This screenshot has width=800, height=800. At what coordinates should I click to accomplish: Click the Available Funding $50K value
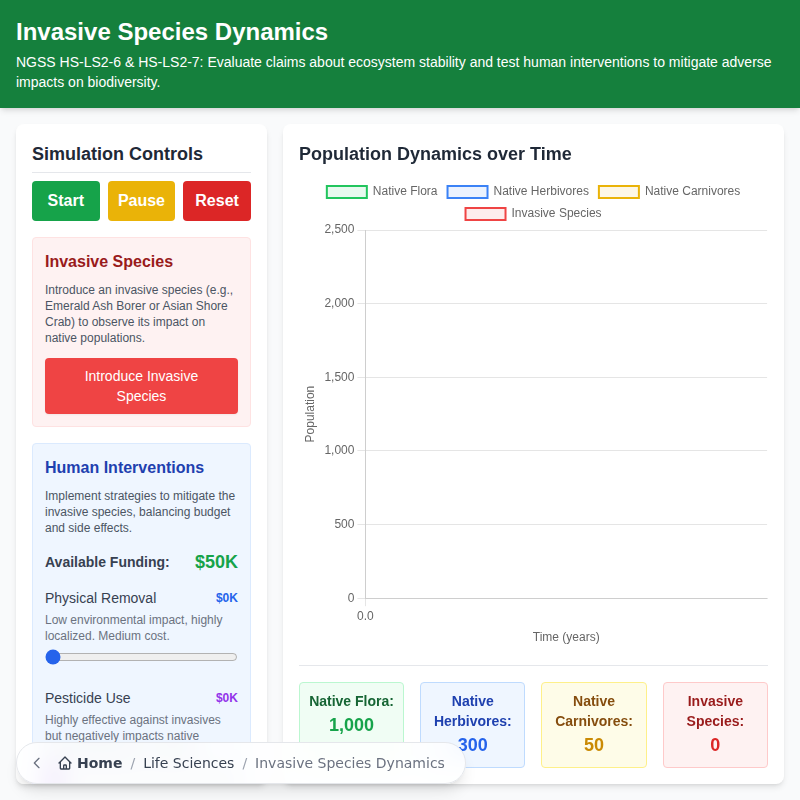216,562
